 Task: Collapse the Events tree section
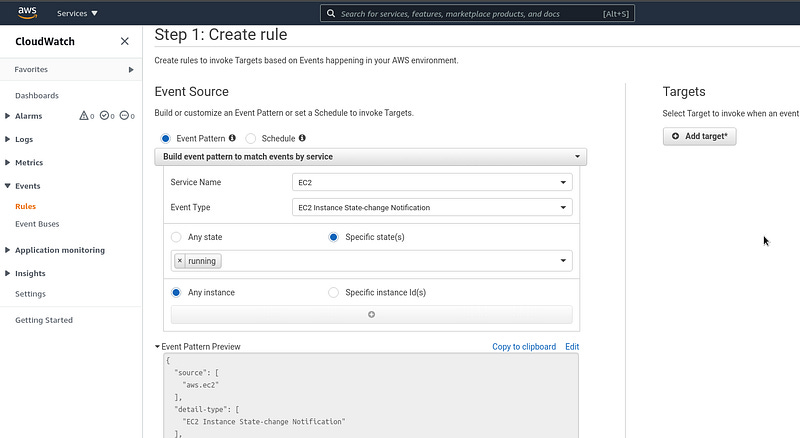7,186
